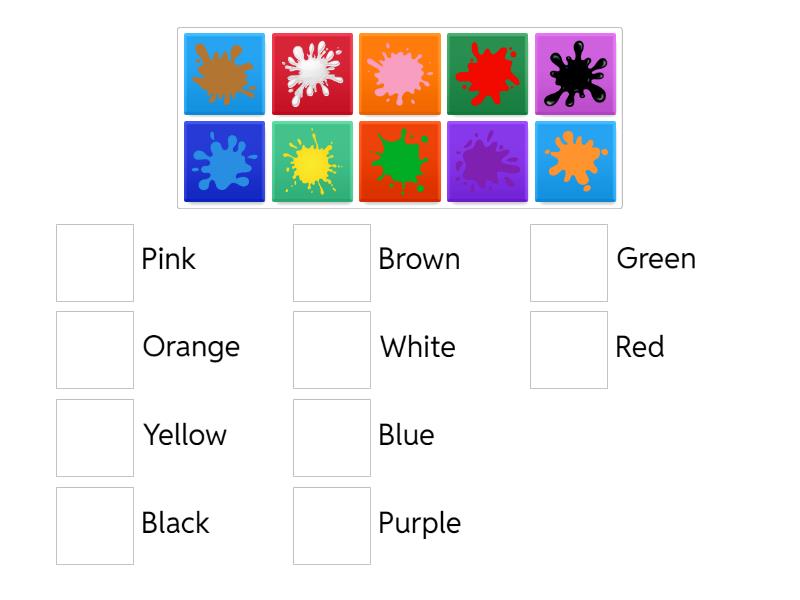Pick the empty slot next to Purple

click(332, 526)
